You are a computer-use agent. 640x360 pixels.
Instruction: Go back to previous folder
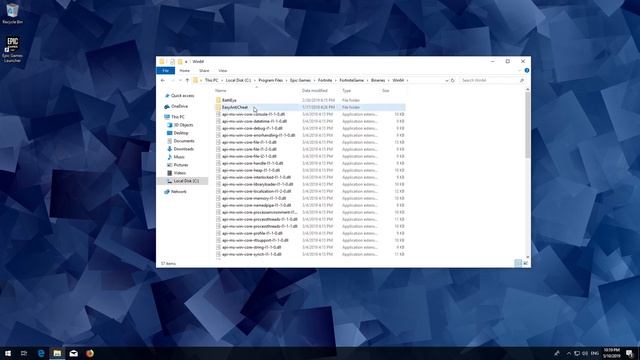(163, 80)
